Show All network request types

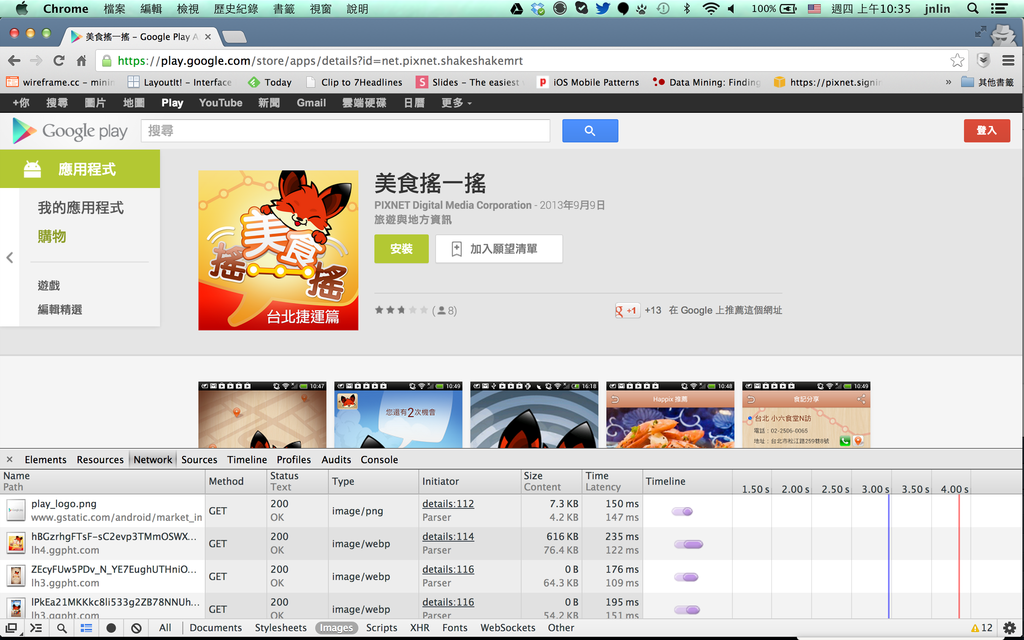pyautogui.click(x=165, y=628)
